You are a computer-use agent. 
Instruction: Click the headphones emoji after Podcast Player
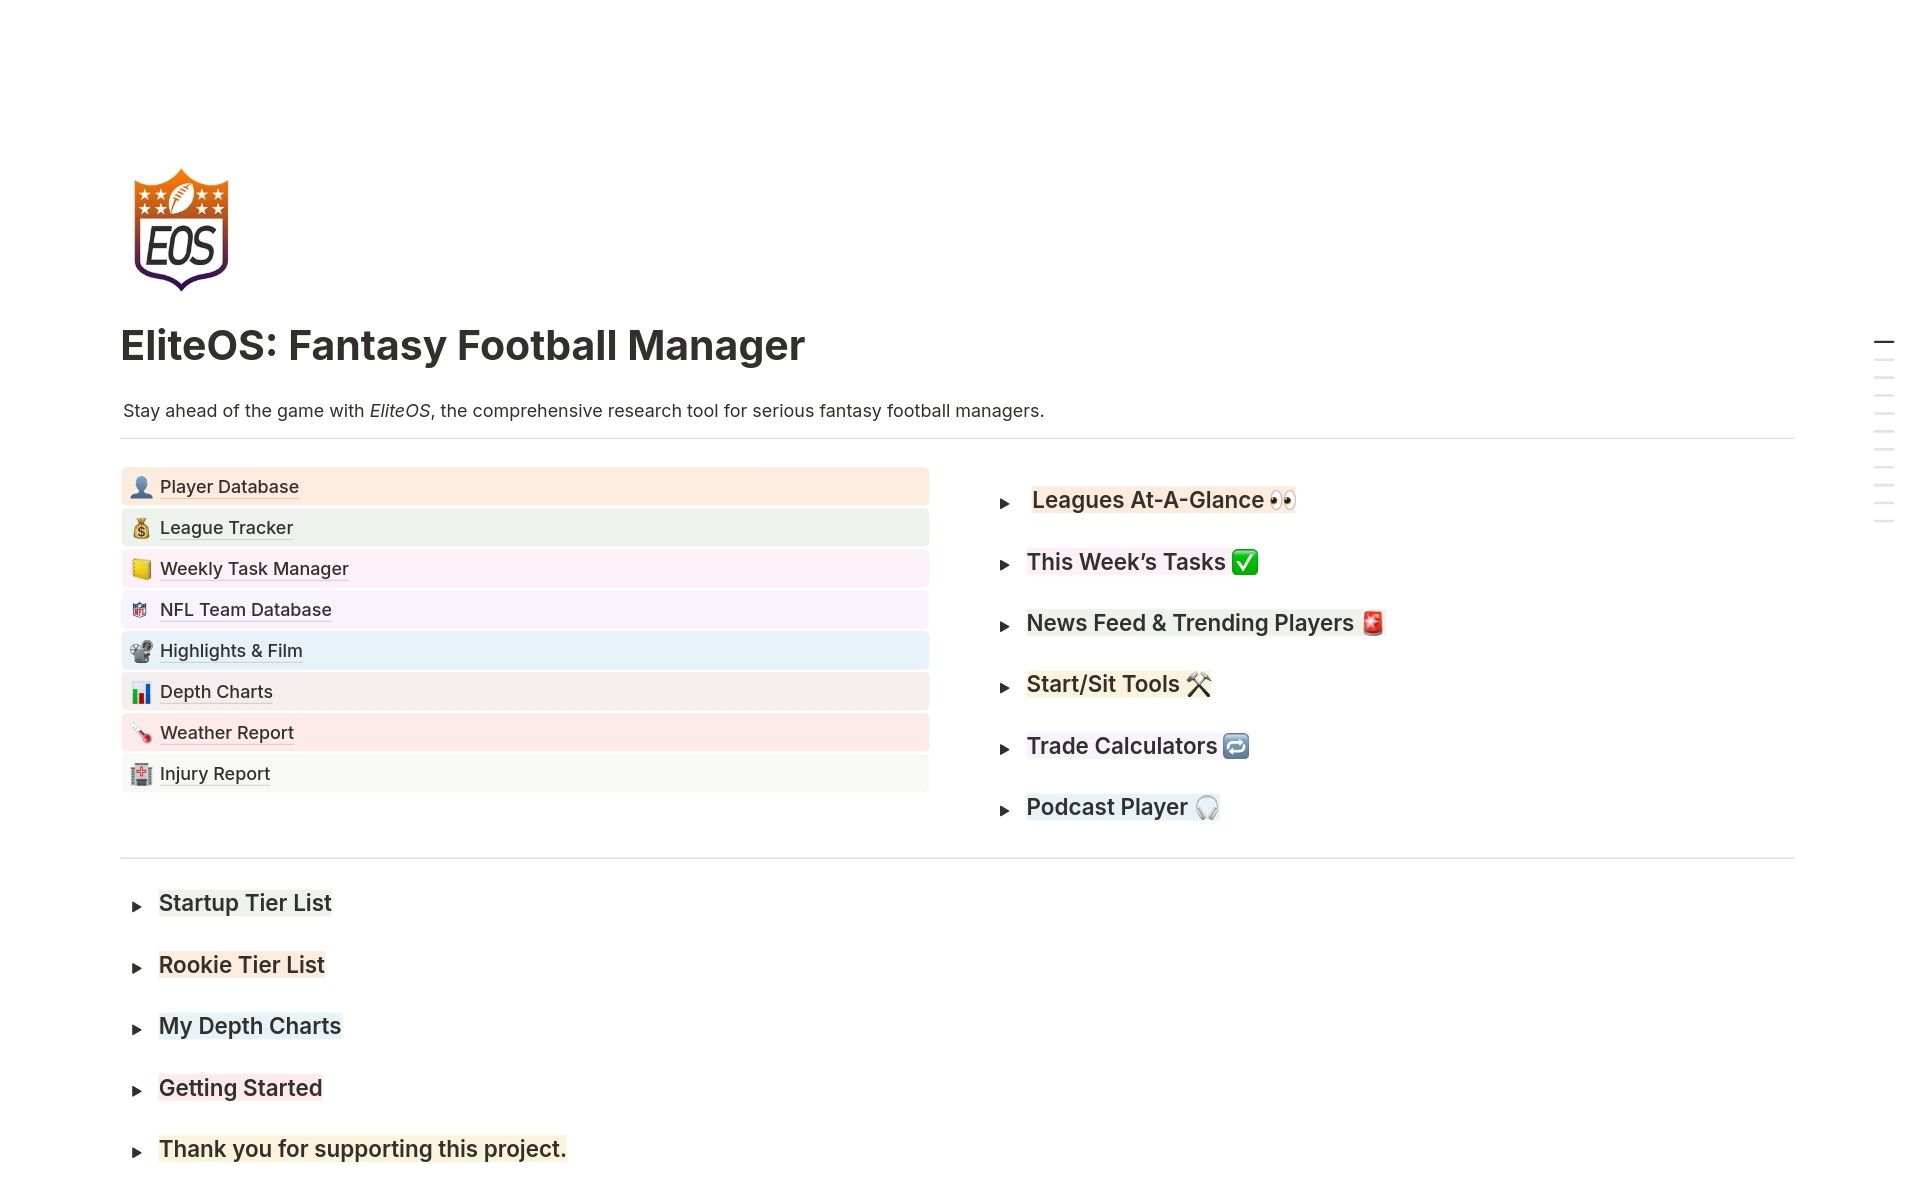point(1207,807)
